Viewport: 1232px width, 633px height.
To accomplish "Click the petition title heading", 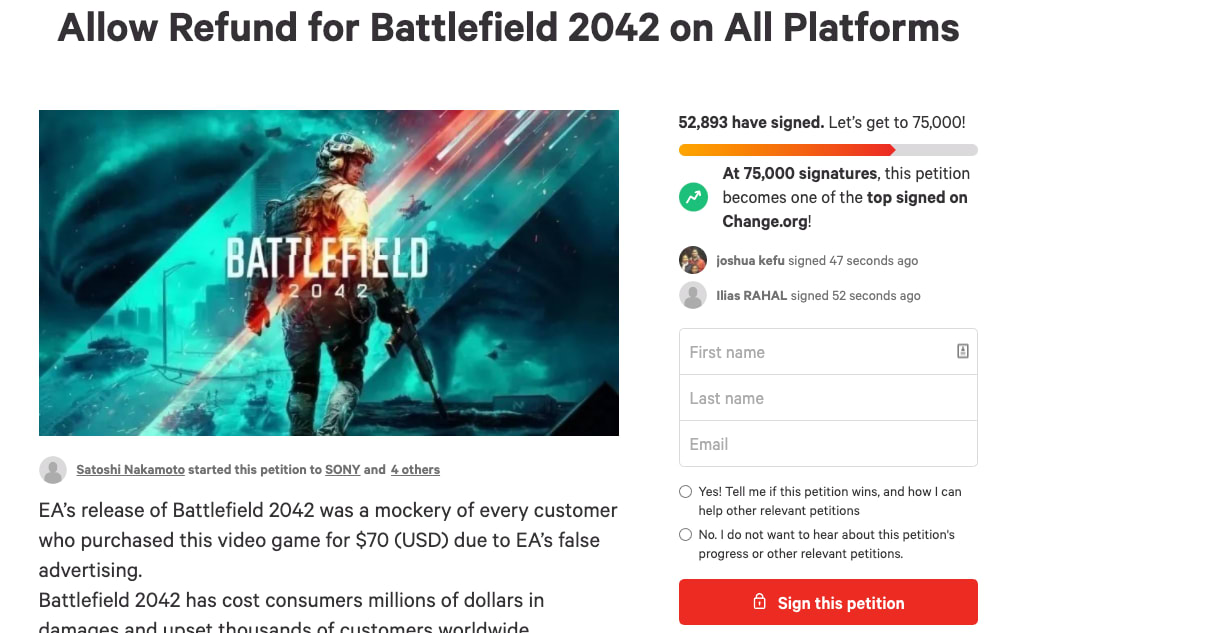I will 508,27.
